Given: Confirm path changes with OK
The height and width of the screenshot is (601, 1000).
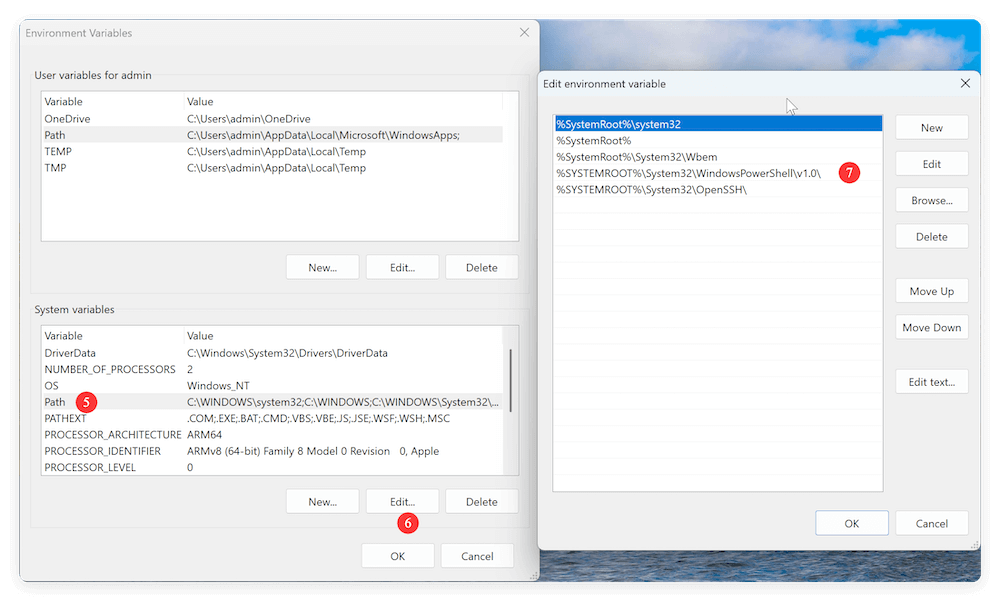Looking at the screenshot, I should pos(852,522).
